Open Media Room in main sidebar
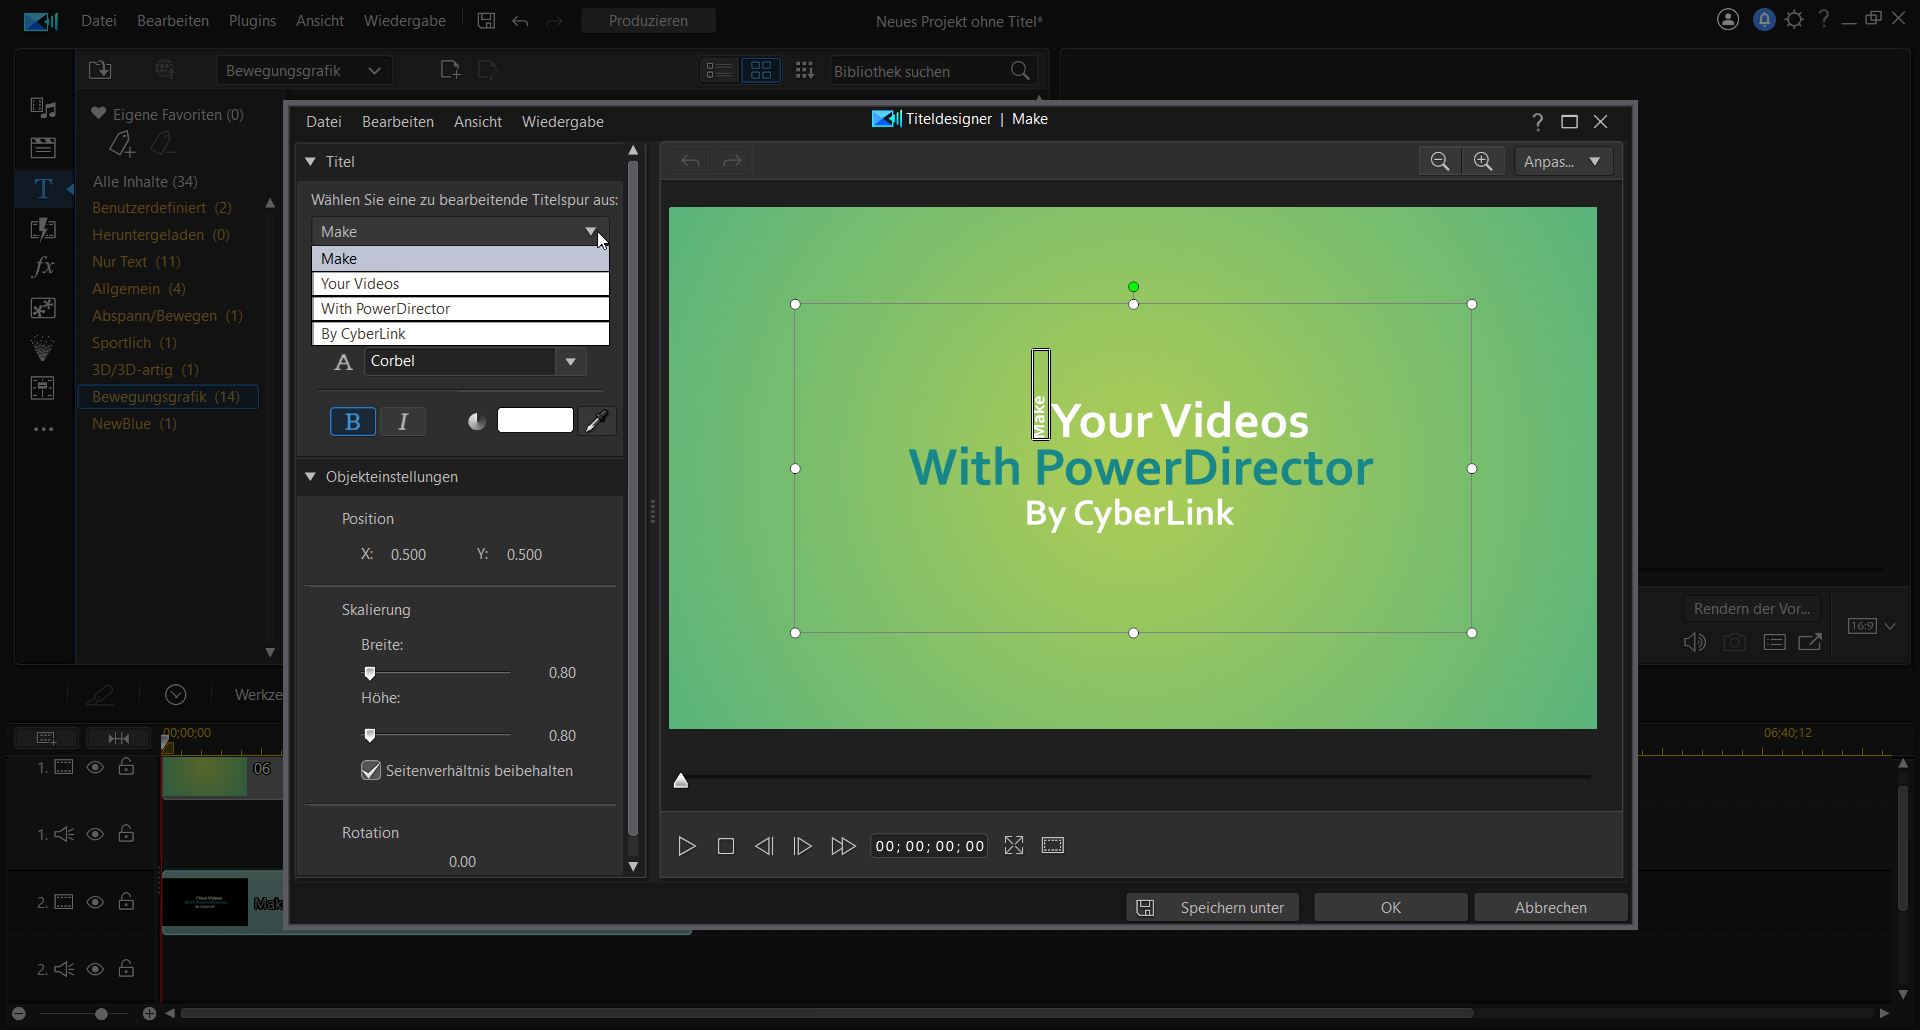1920x1030 pixels. 43,107
